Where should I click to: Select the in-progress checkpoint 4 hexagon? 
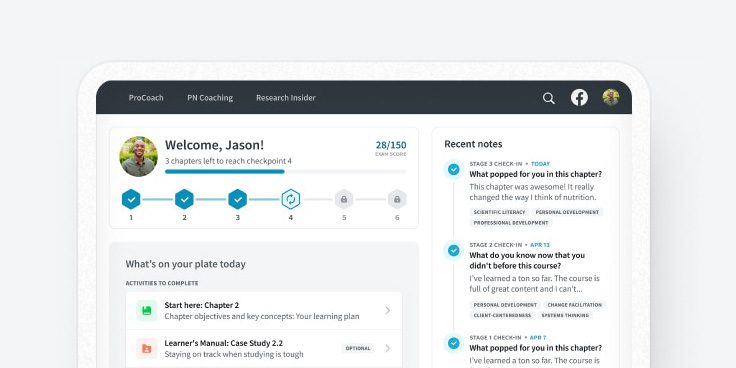[291, 199]
